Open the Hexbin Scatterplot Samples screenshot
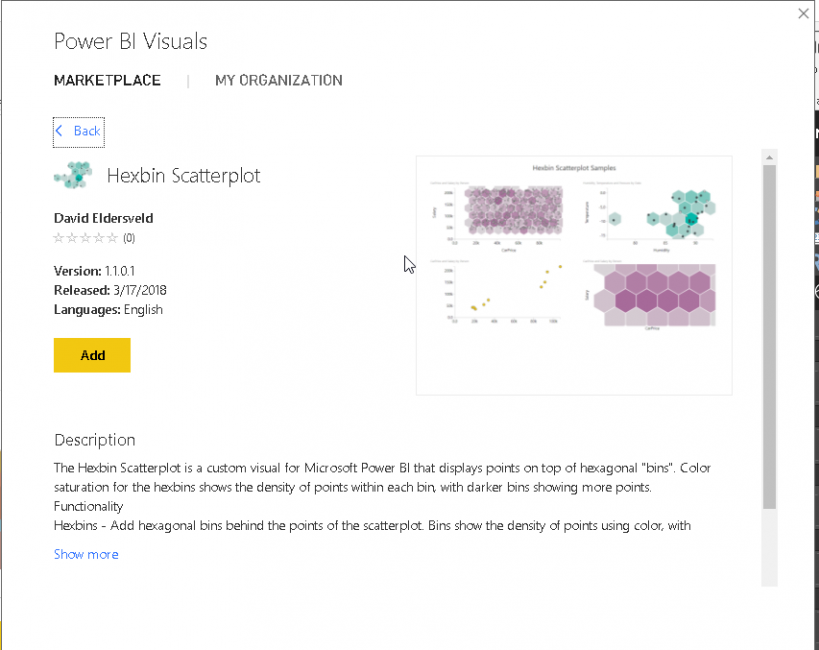 coord(574,275)
